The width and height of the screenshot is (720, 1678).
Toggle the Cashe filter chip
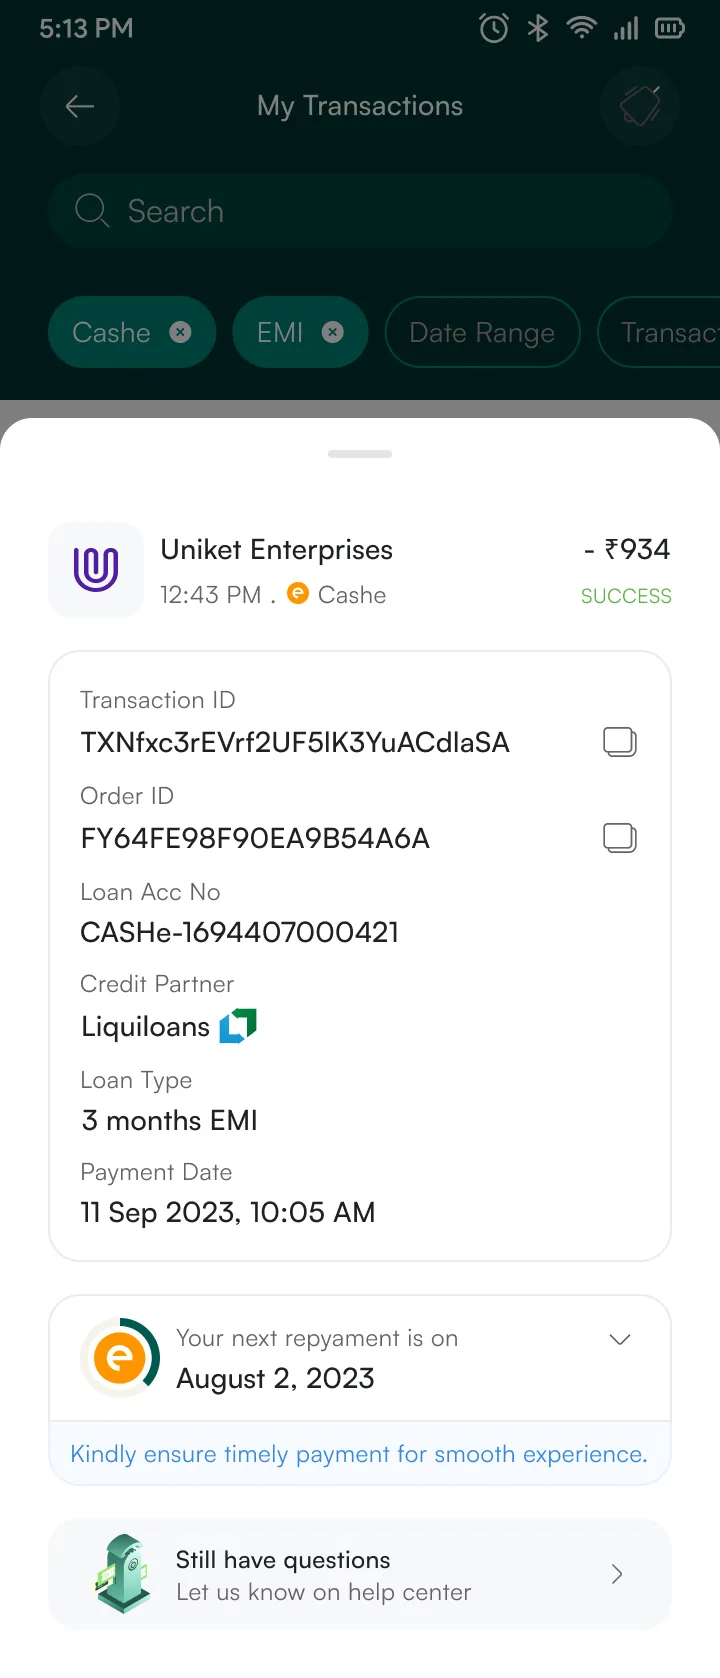132,332
